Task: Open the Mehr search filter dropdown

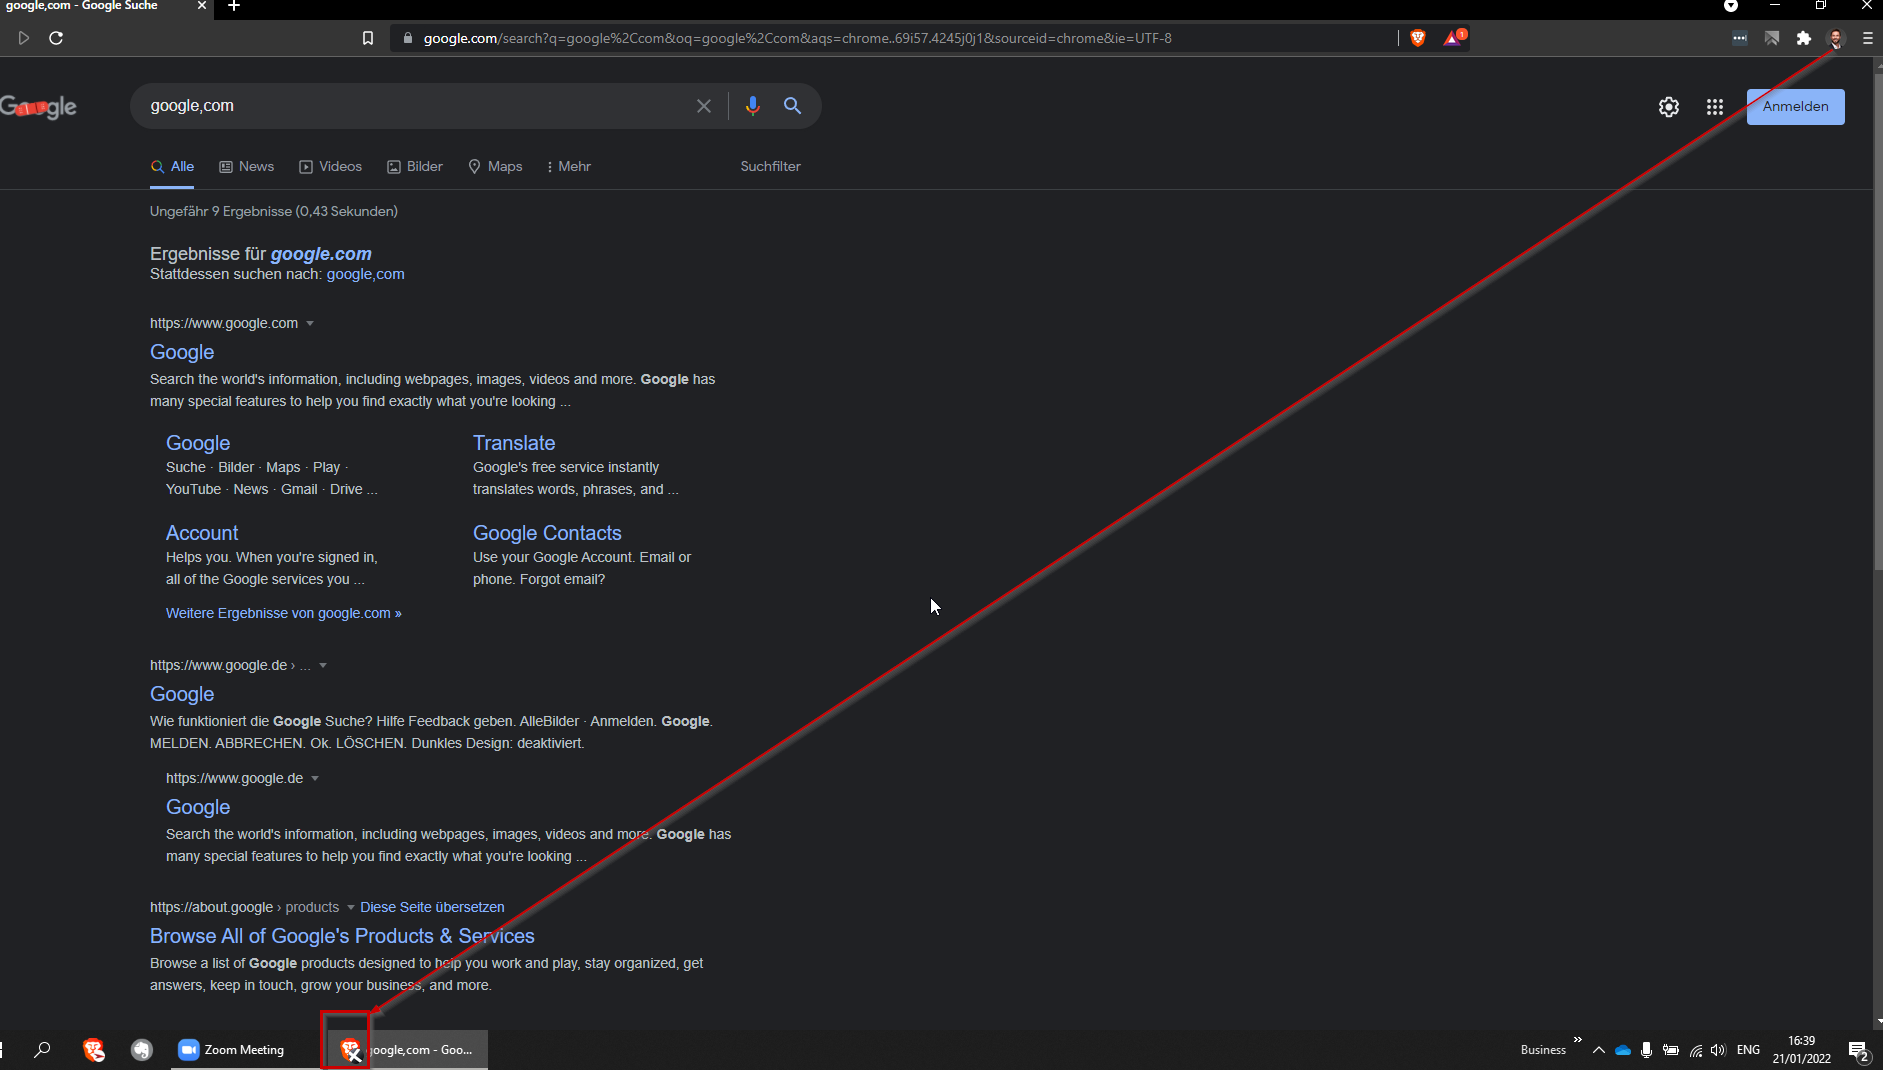Action: pyautogui.click(x=568, y=166)
